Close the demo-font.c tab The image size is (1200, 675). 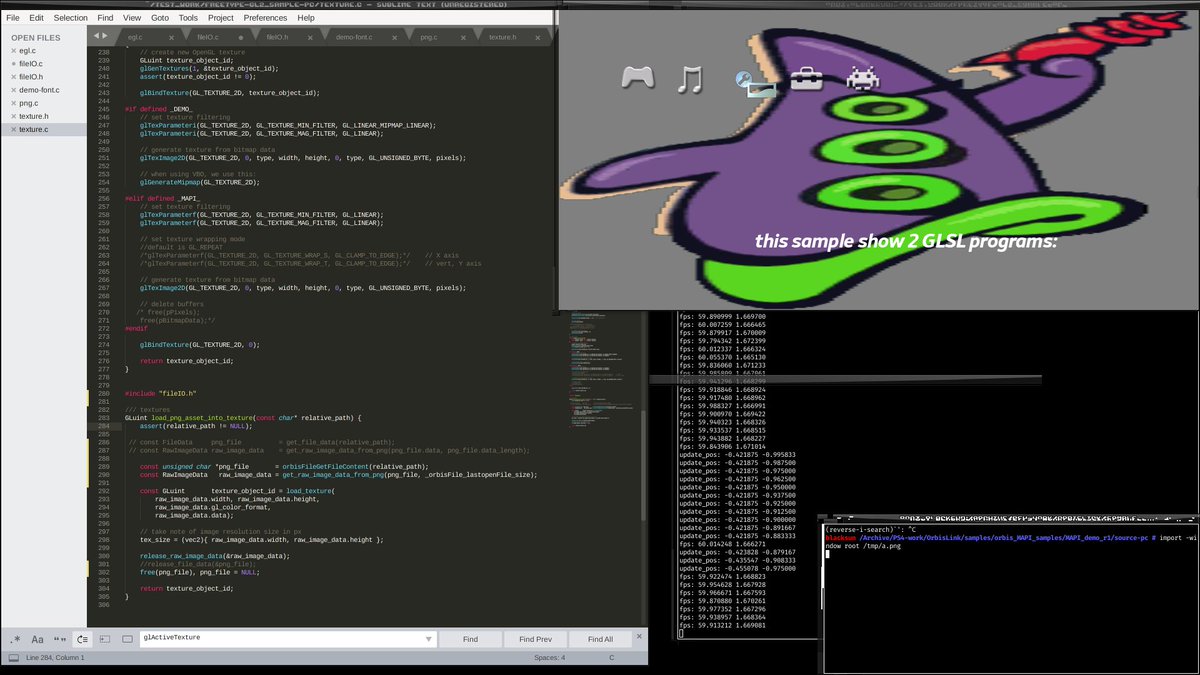394,37
